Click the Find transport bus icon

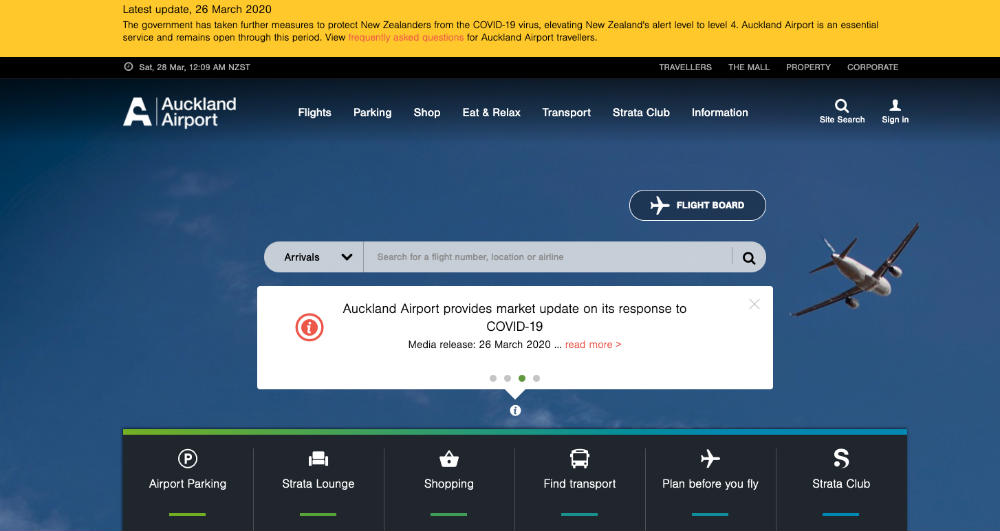tap(580, 458)
